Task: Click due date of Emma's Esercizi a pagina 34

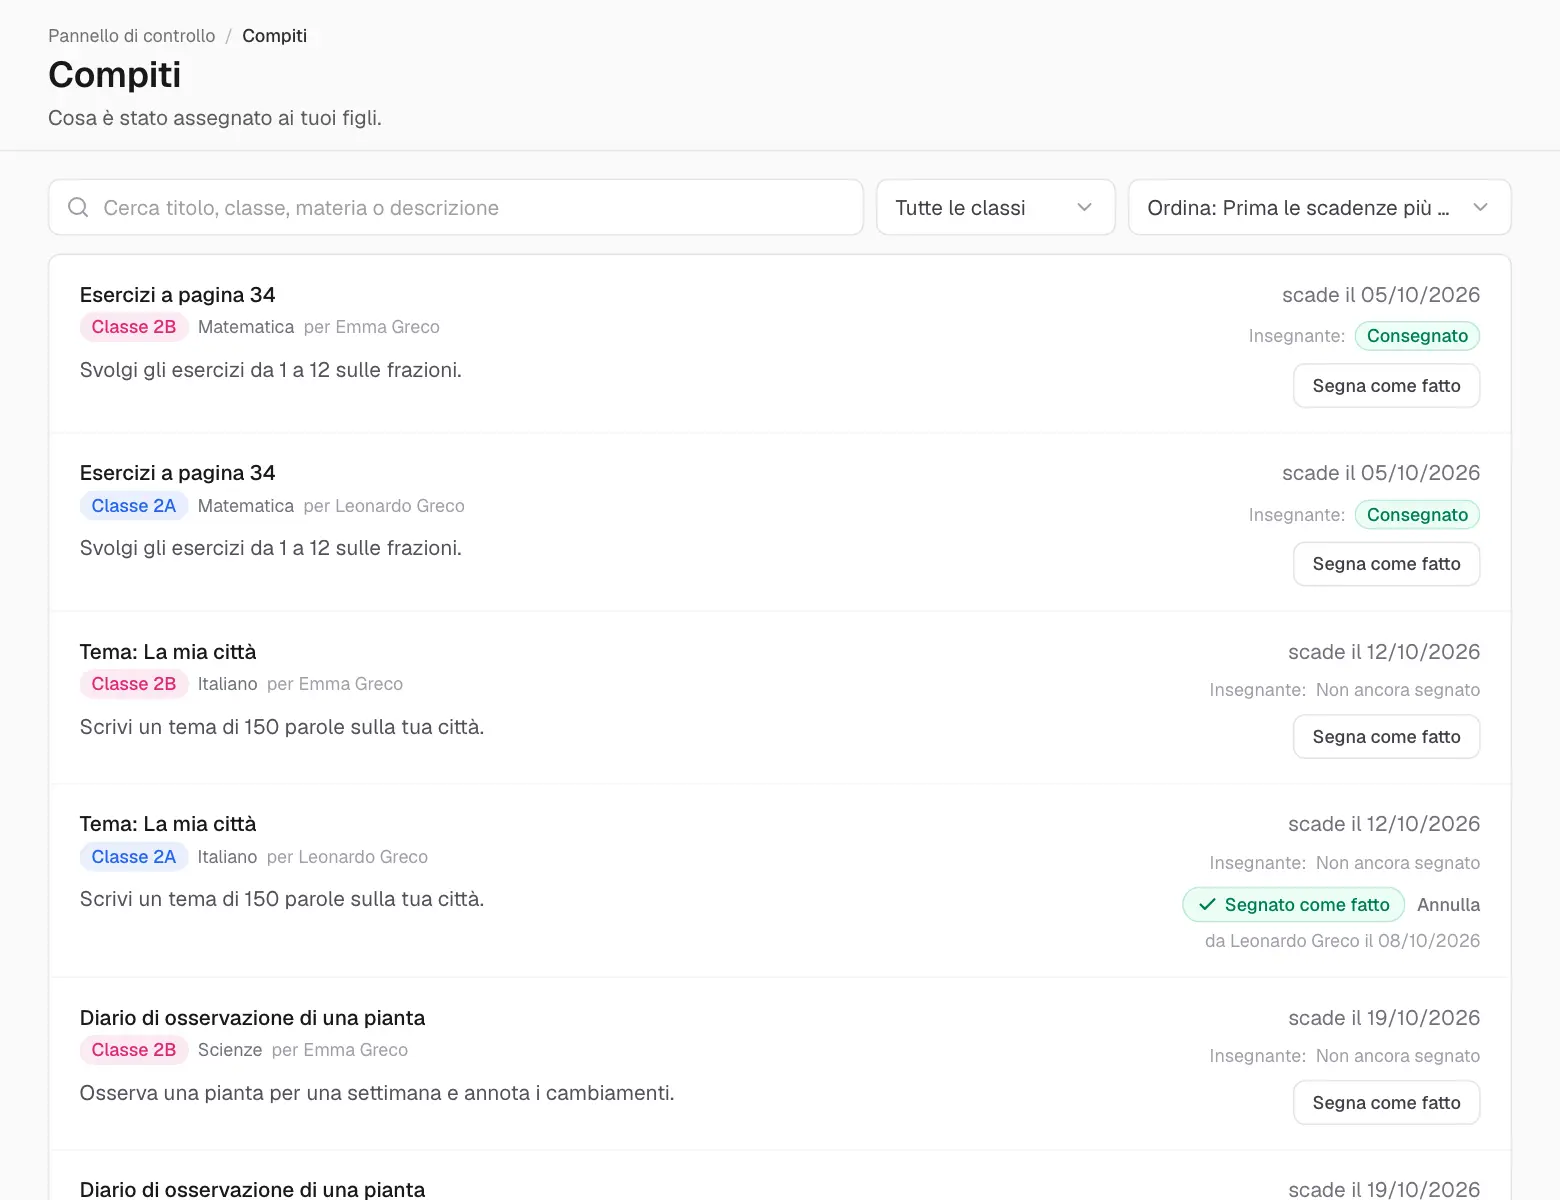Action: pos(1381,295)
